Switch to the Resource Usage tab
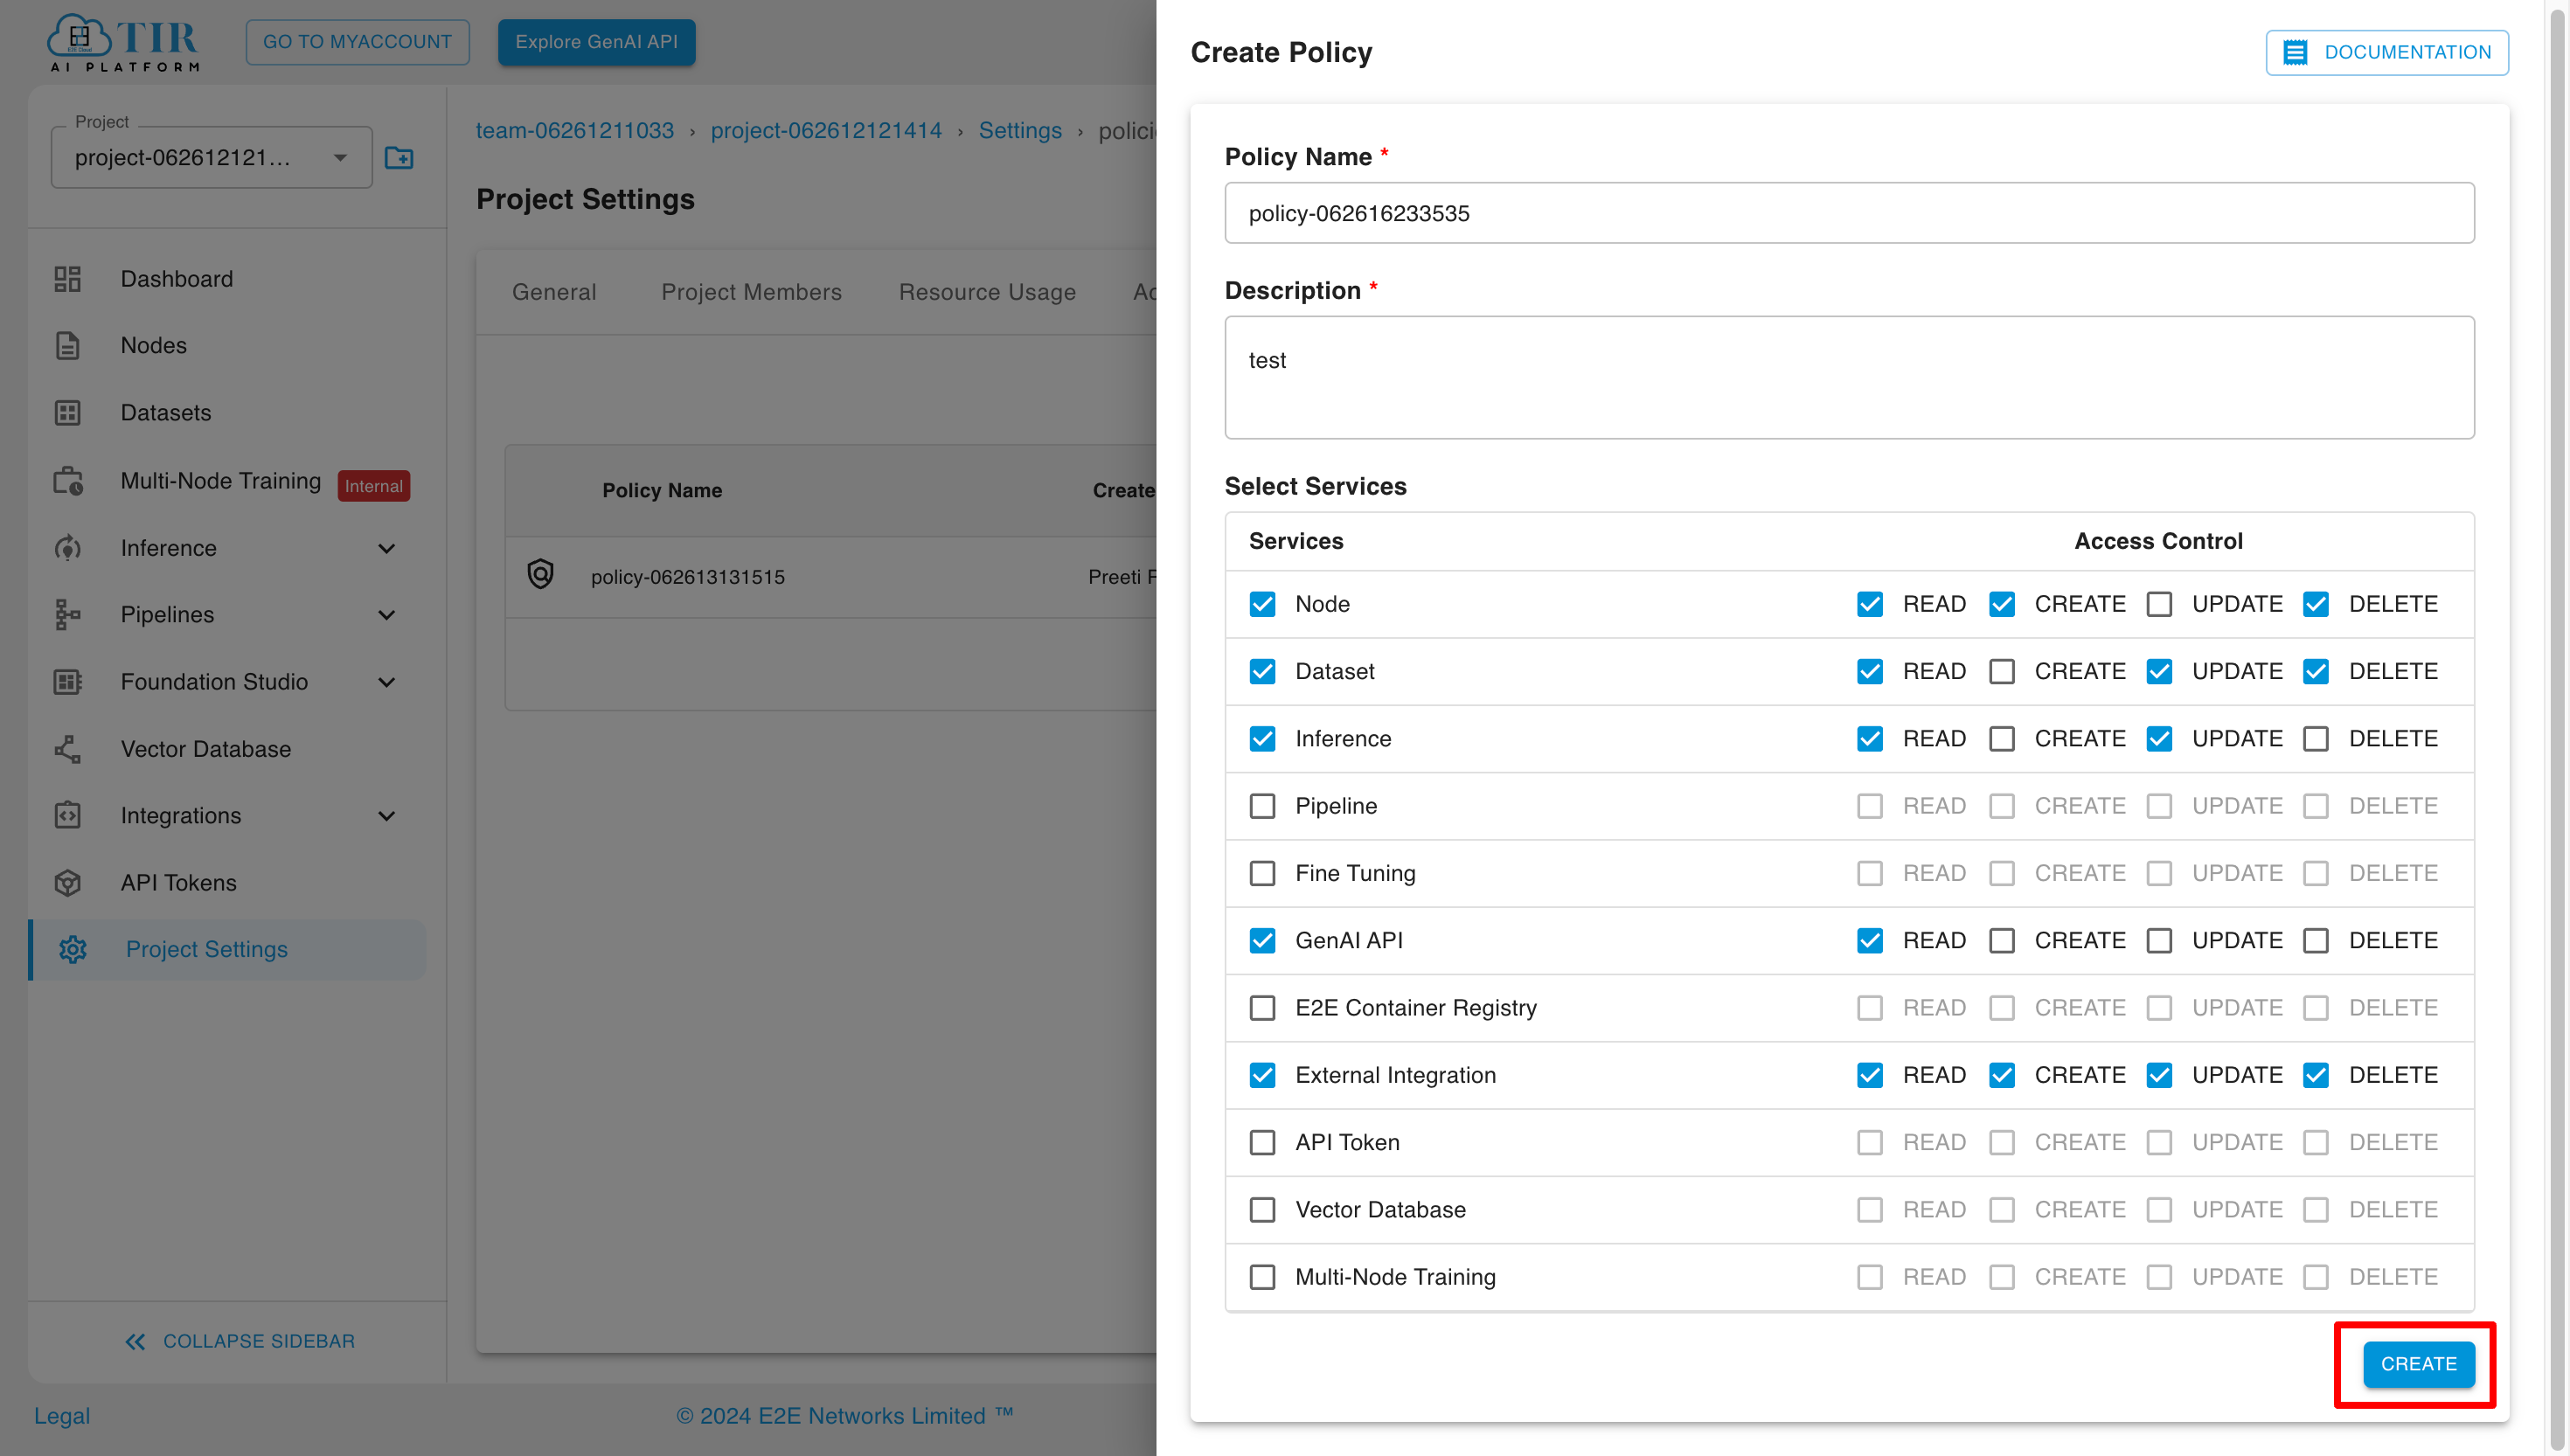The width and height of the screenshot is (2570, 1456). coord(987,292)
